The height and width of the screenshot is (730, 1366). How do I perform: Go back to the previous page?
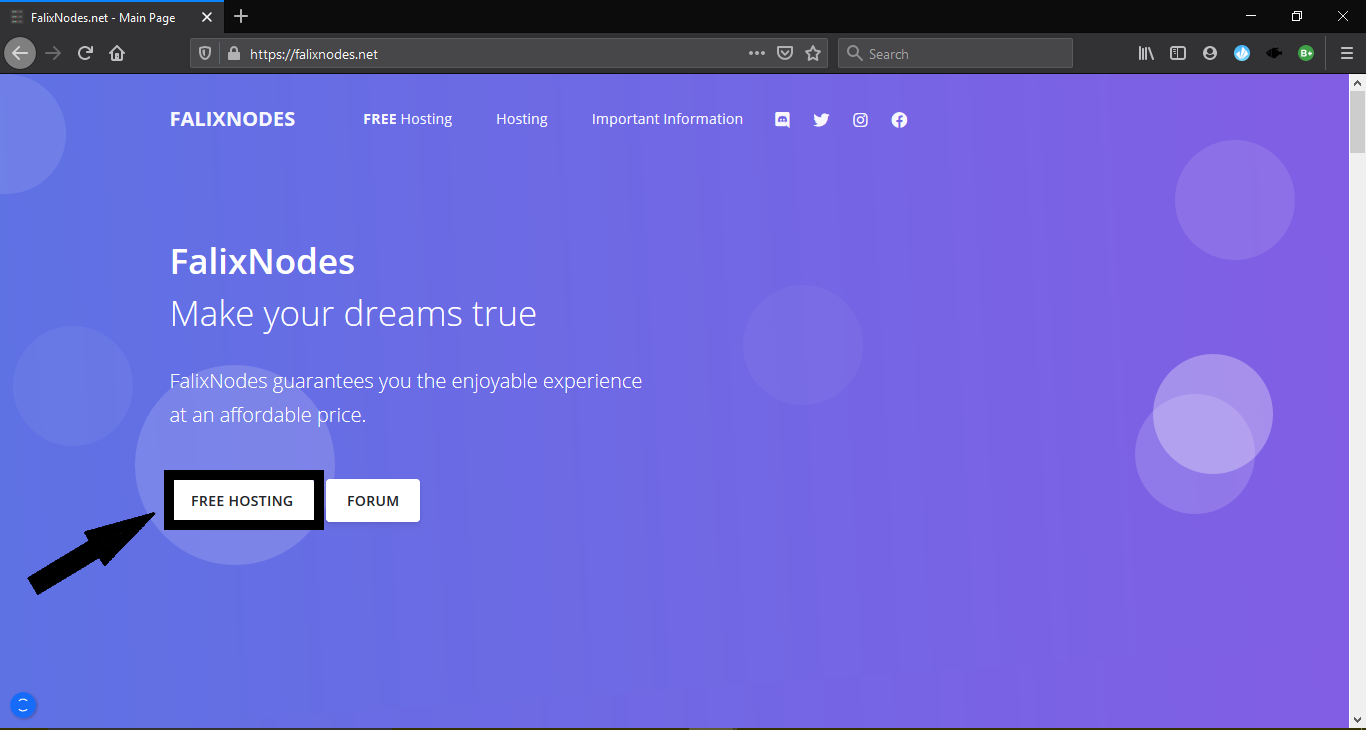[x=20, y=54]
